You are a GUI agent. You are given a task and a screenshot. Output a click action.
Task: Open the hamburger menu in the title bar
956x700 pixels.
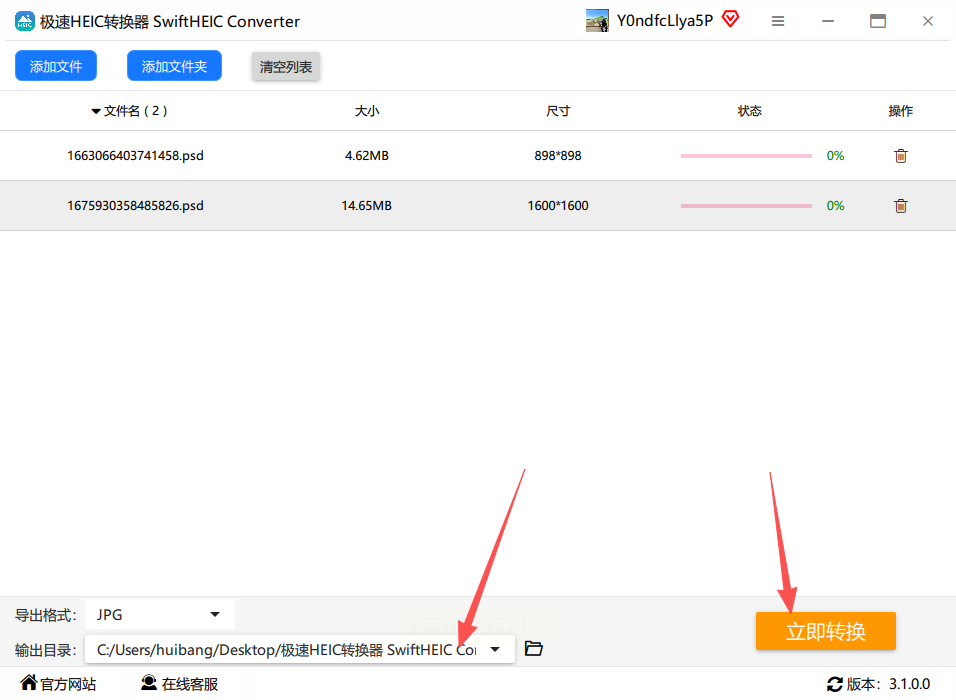(778, 21)
